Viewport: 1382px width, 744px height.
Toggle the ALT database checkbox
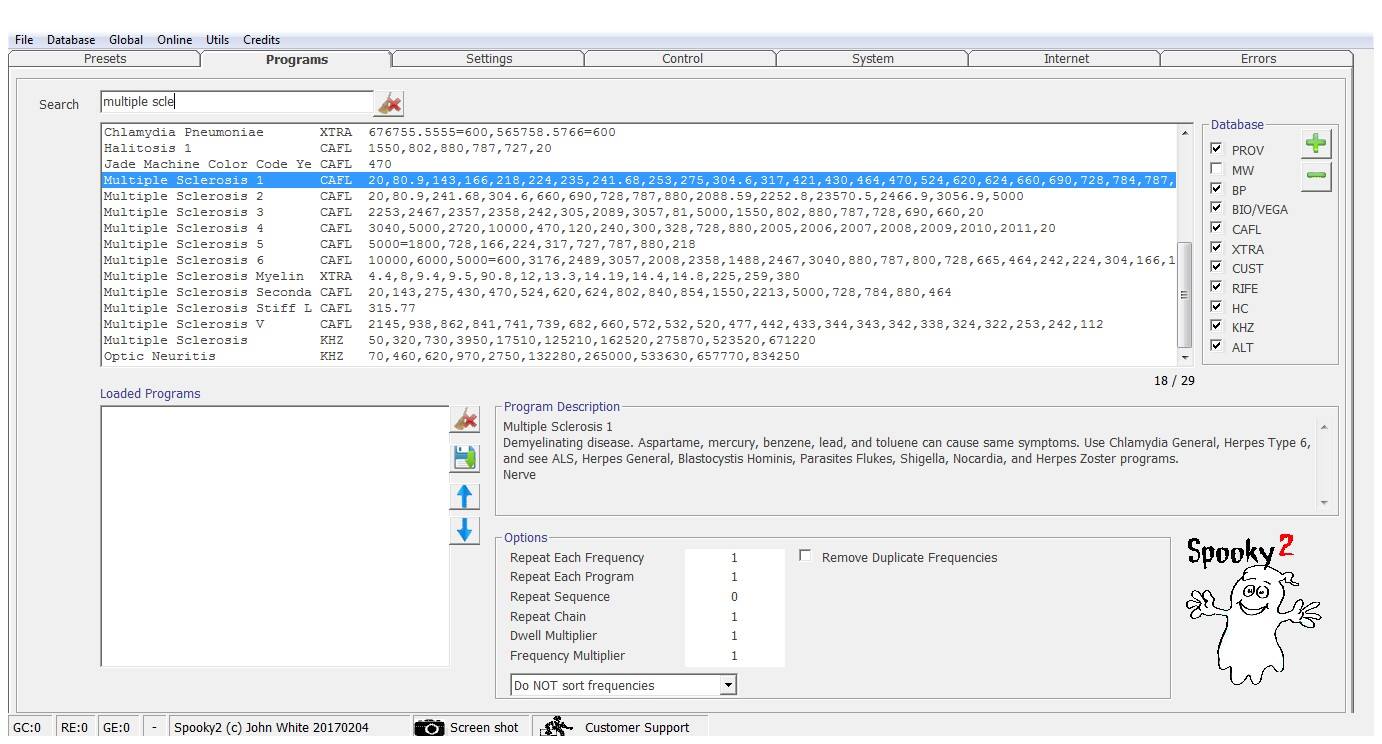tap(1216, 346)
